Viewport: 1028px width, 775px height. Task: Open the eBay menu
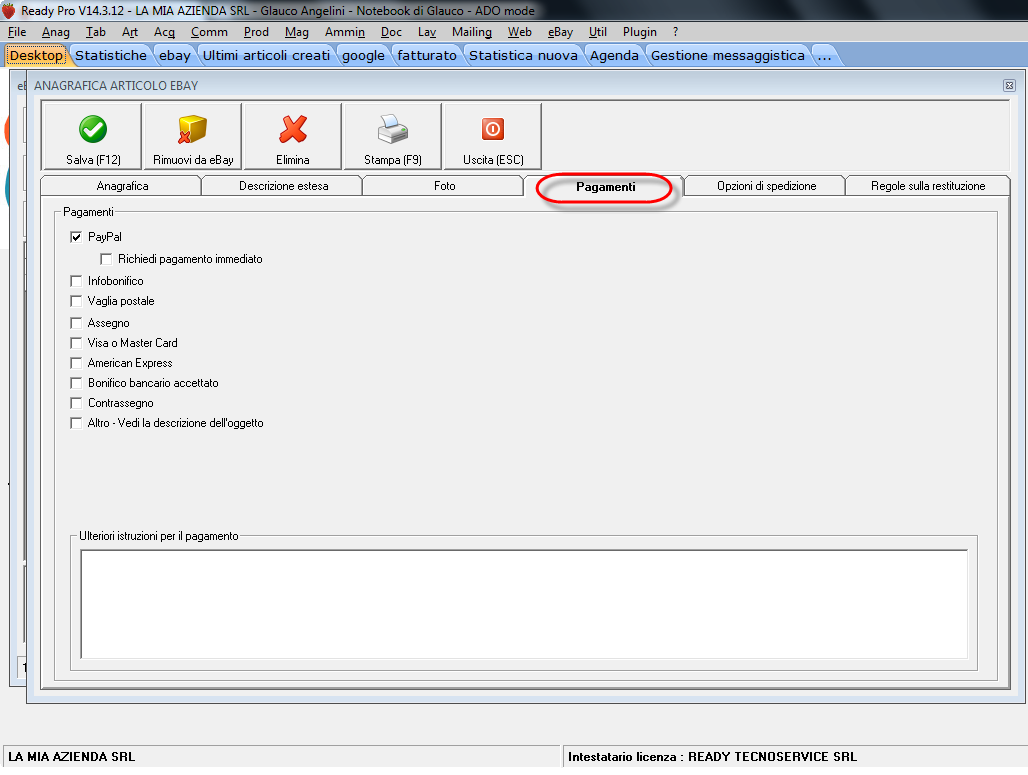(x=561, y=32)
